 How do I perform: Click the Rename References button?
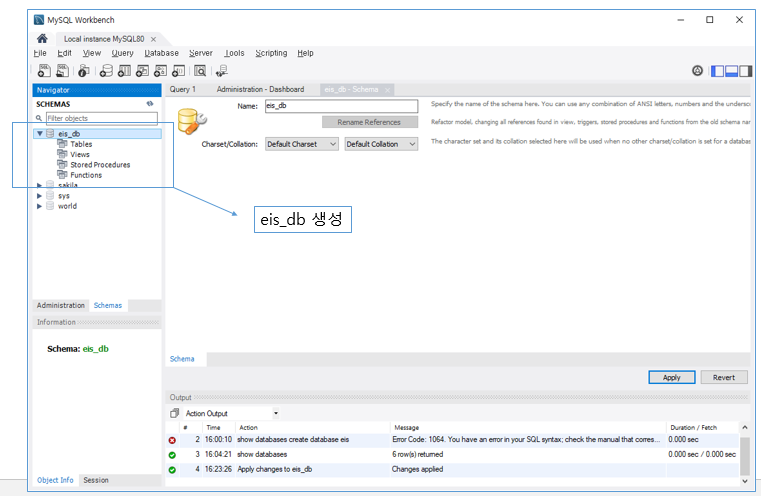(x=369, y=122)
